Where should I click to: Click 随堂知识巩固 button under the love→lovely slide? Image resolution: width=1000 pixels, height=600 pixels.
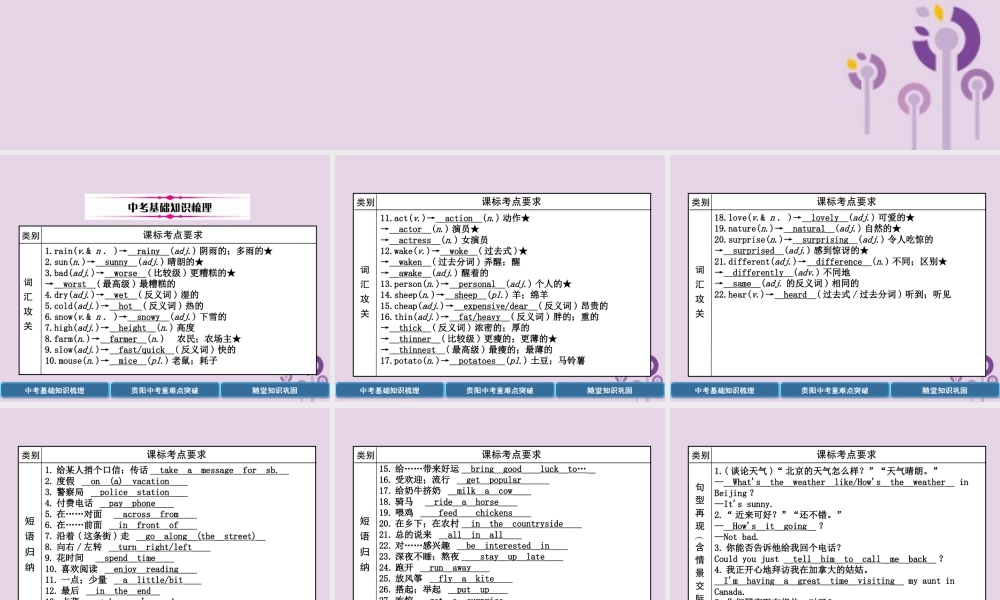click(x=945, y=390)
